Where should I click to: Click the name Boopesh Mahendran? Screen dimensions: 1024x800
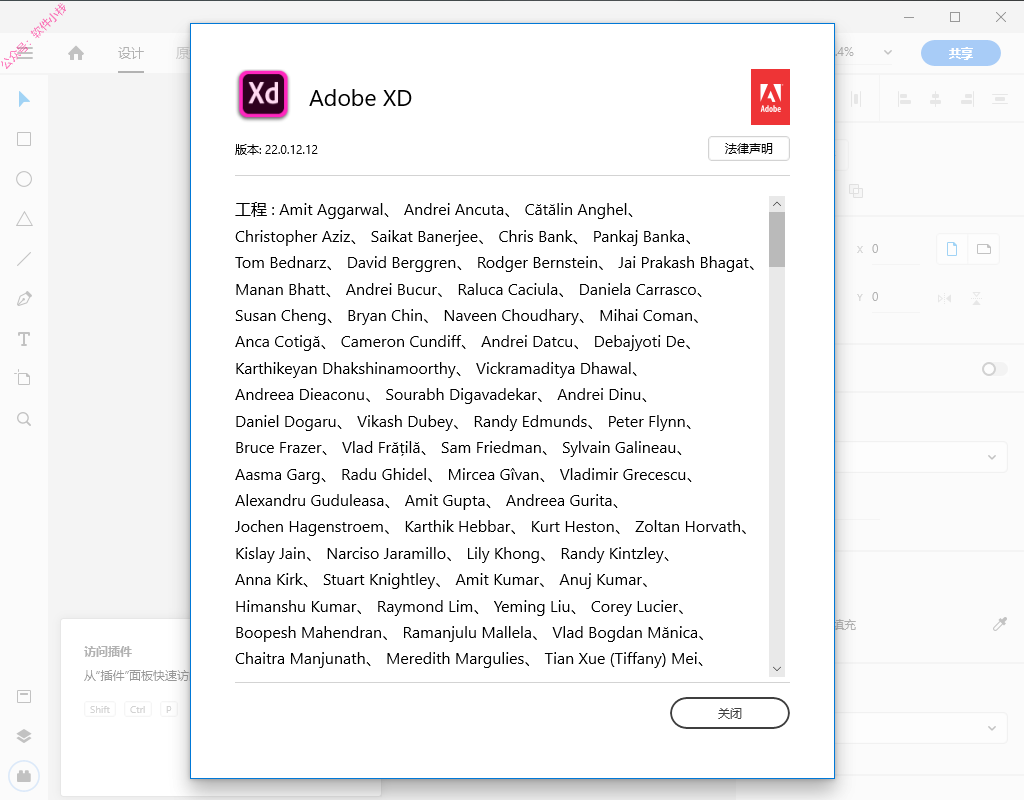pos(308,632)
